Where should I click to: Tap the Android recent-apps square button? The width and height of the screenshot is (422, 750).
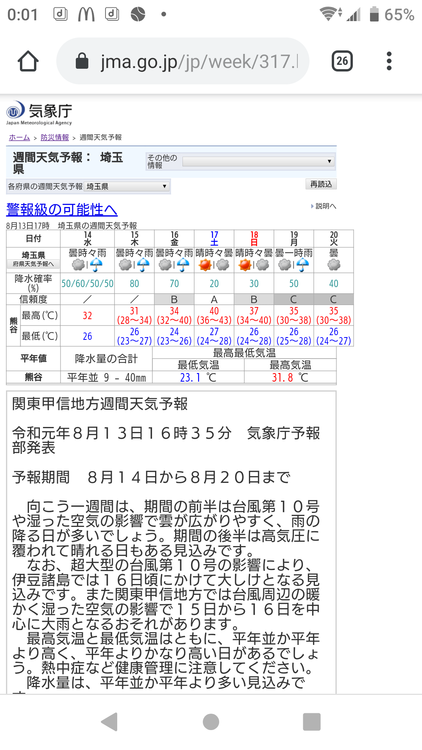[311, 721]
